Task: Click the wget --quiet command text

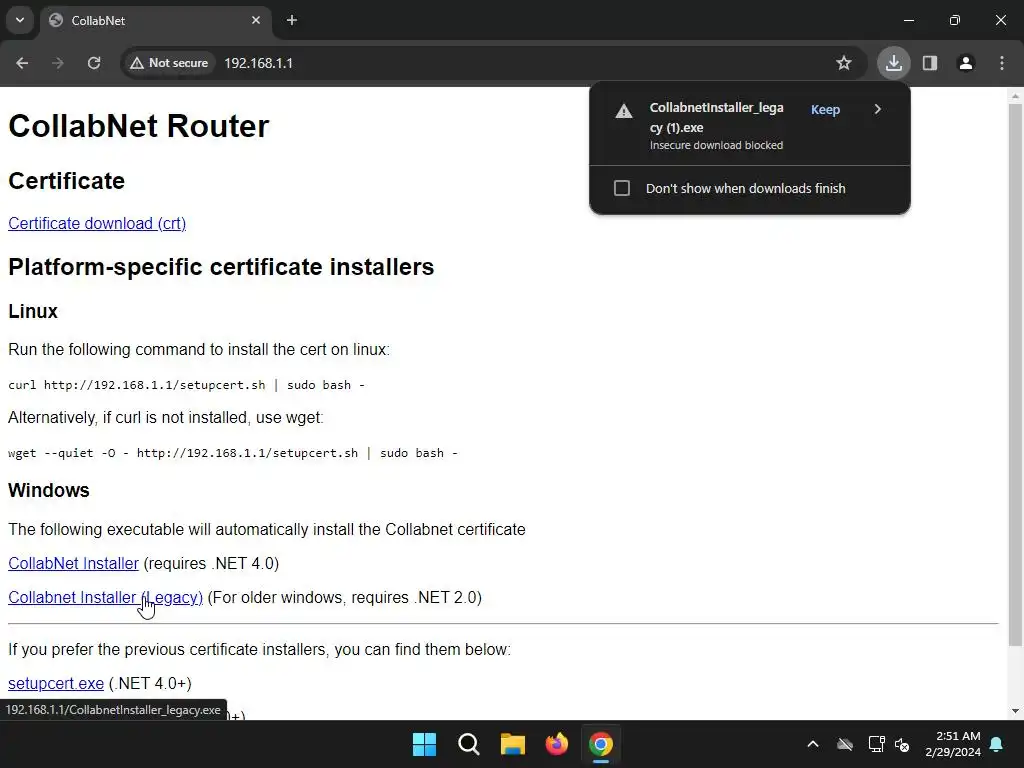Action: (x=232, y=453)
